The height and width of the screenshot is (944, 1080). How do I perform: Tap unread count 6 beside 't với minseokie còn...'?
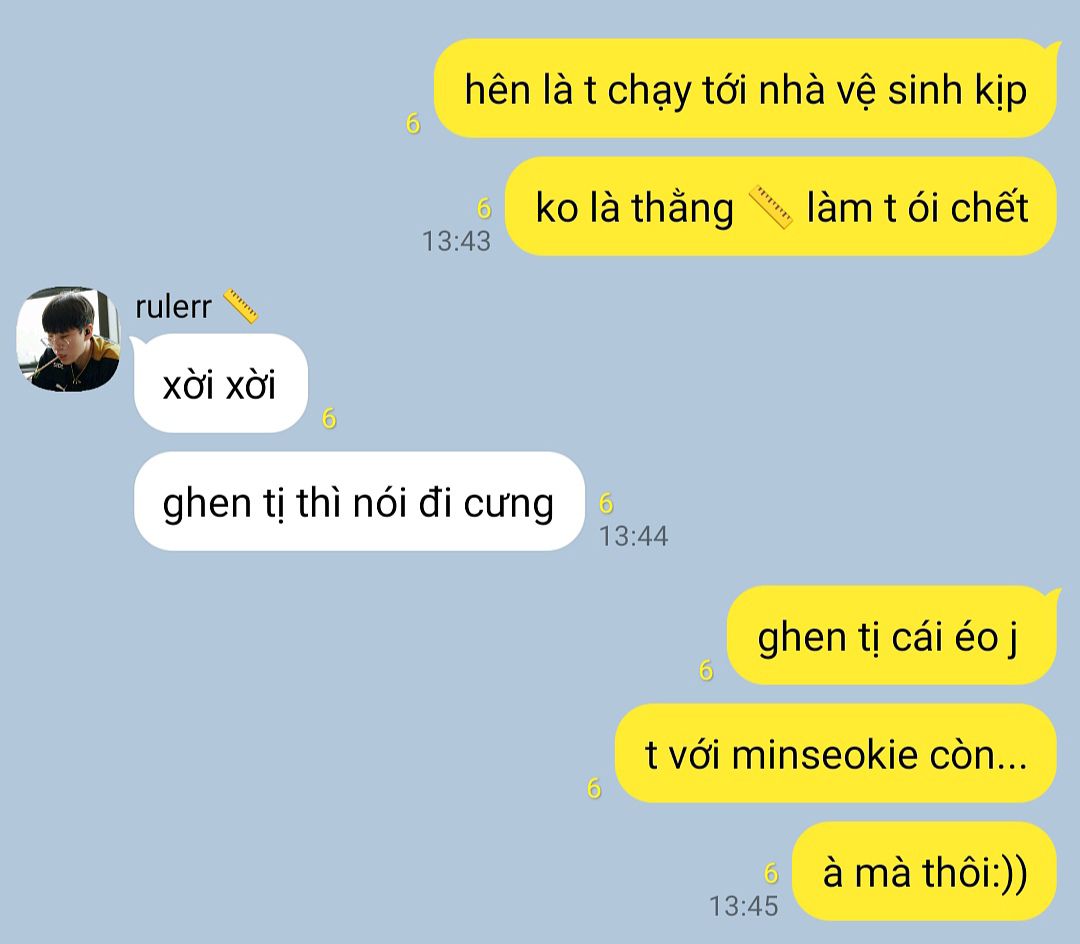(x=594, y=788)
